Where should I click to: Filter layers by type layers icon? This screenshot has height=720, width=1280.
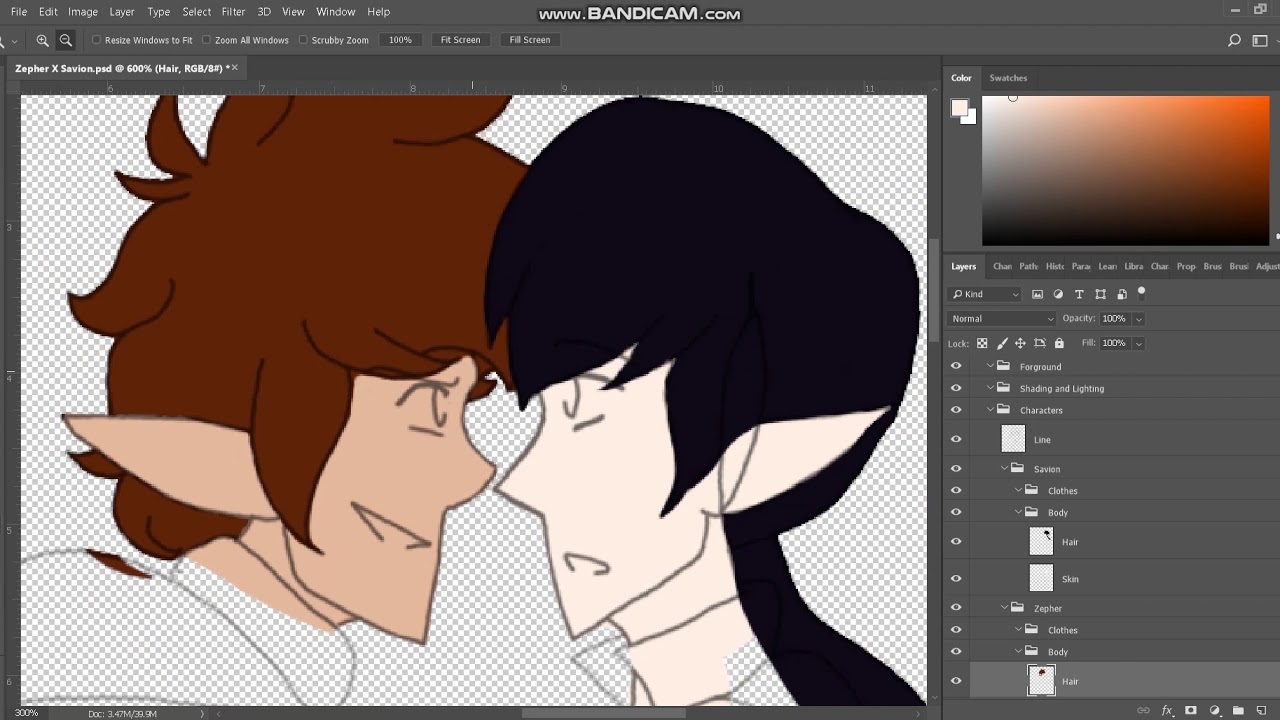click(1079, 294)
